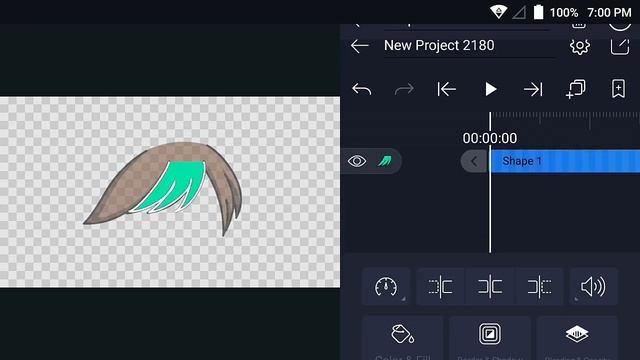Collapse Shape 1 clip with the left chevron
The width and height of the screenshot is (640, 360).
474,161
